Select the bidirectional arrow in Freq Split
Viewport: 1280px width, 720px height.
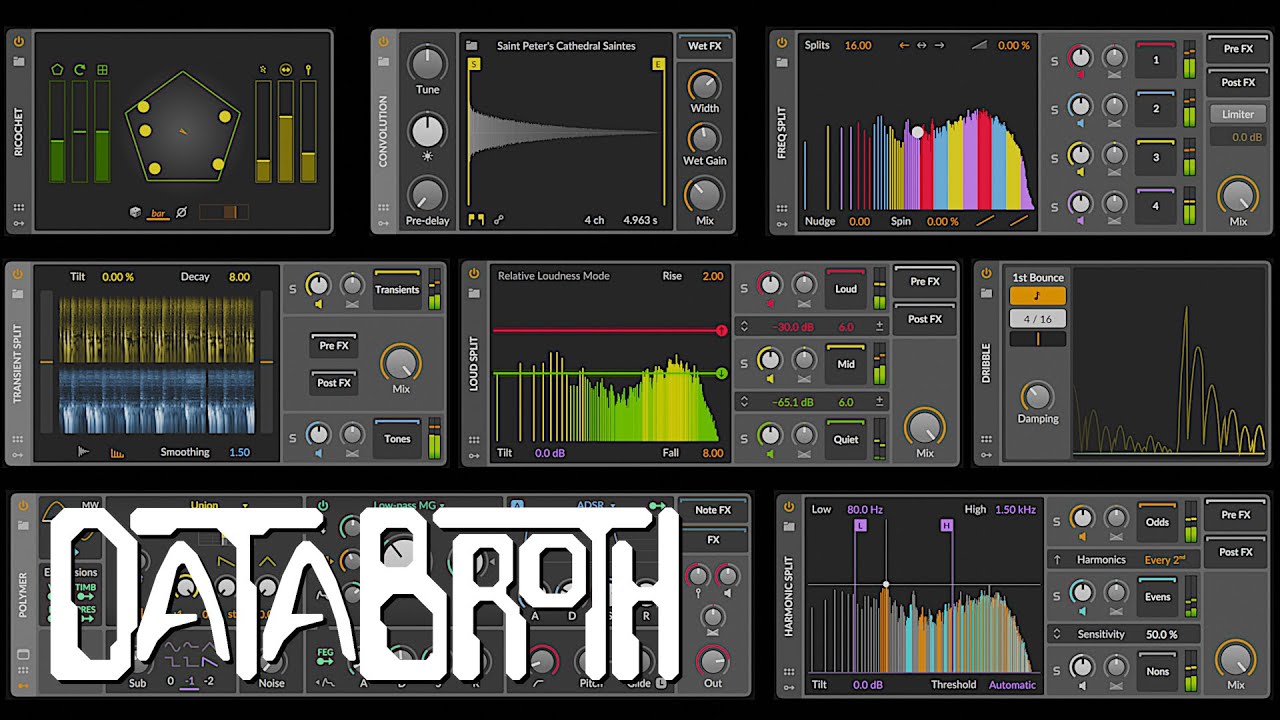pos(921,45)
